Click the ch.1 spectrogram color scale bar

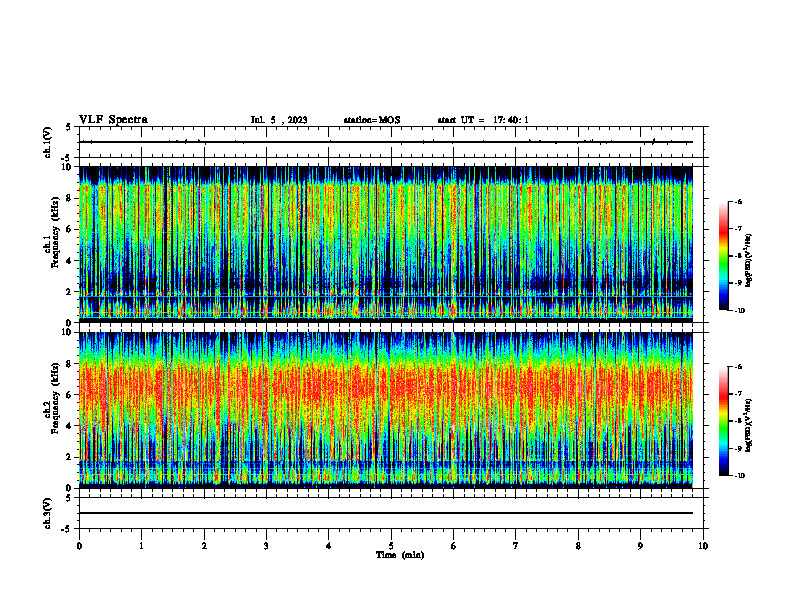tap(723, 256)
